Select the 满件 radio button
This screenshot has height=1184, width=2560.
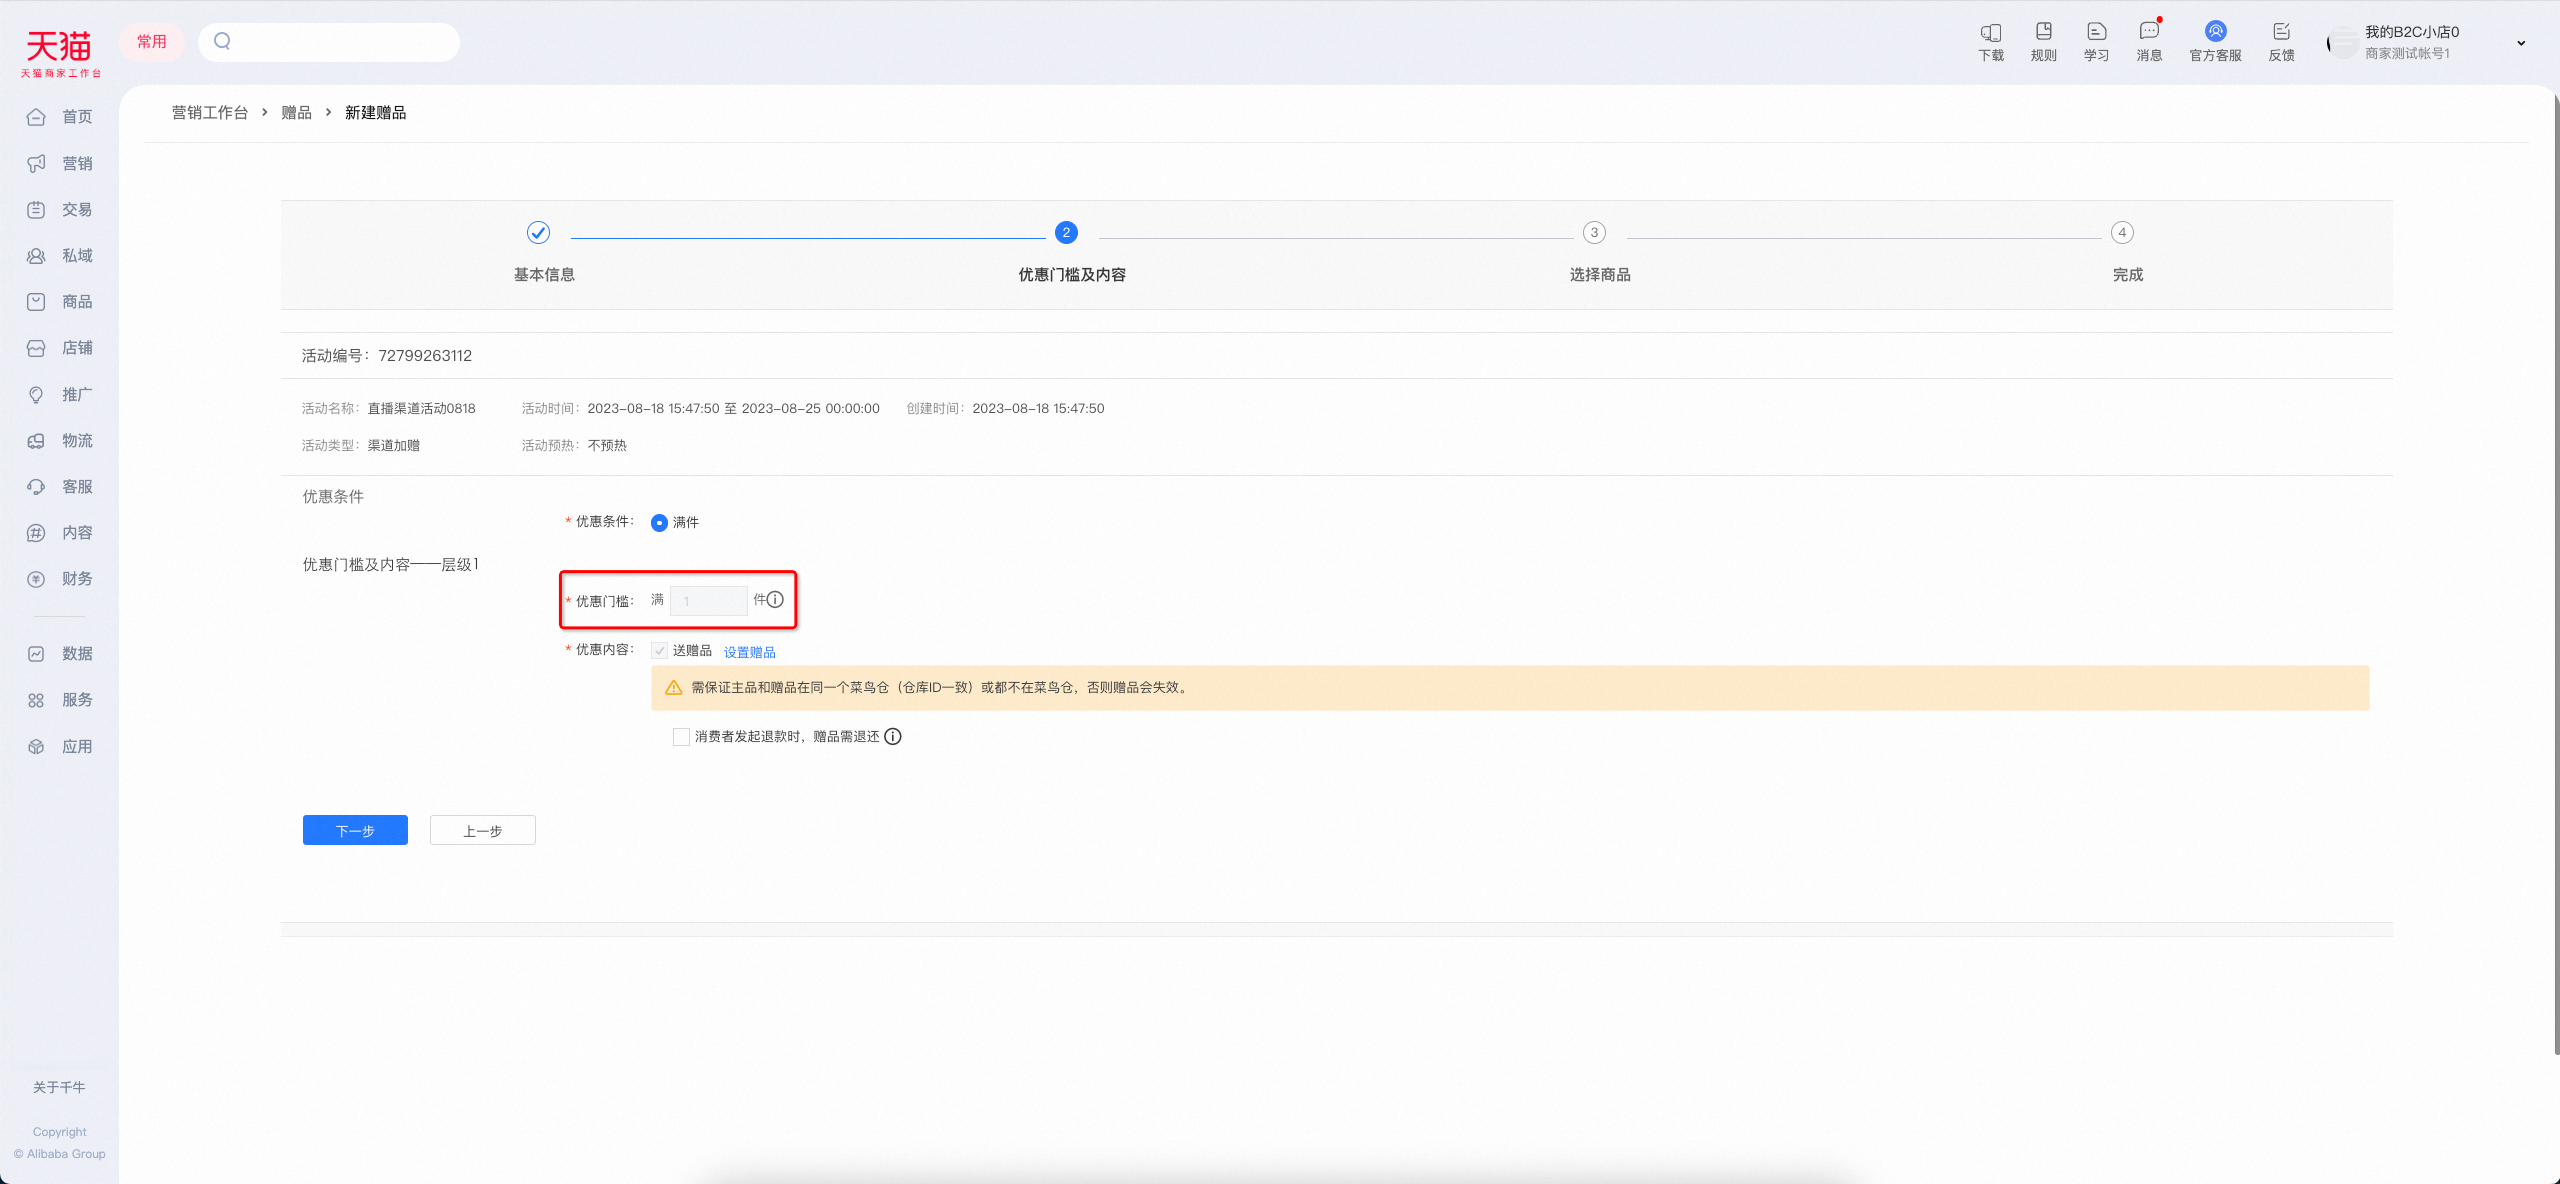coord(659,522)
